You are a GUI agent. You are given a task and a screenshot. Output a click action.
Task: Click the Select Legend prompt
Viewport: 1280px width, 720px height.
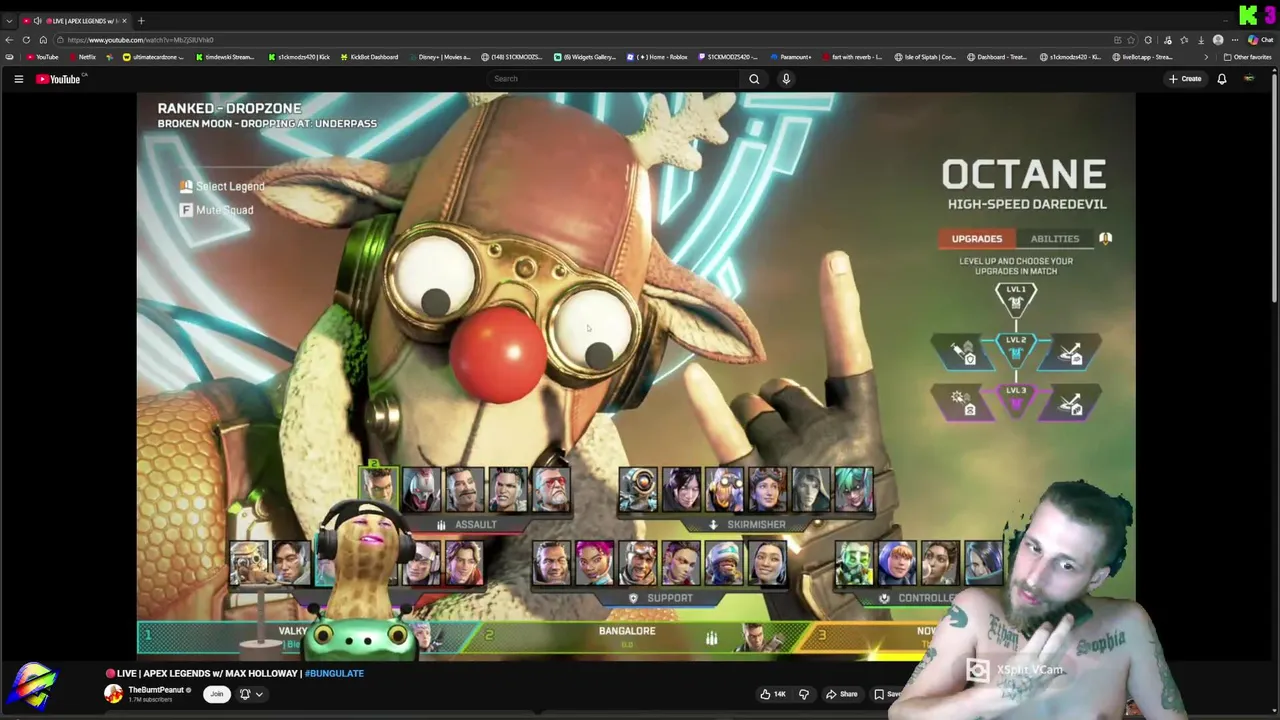coord(222,186)
